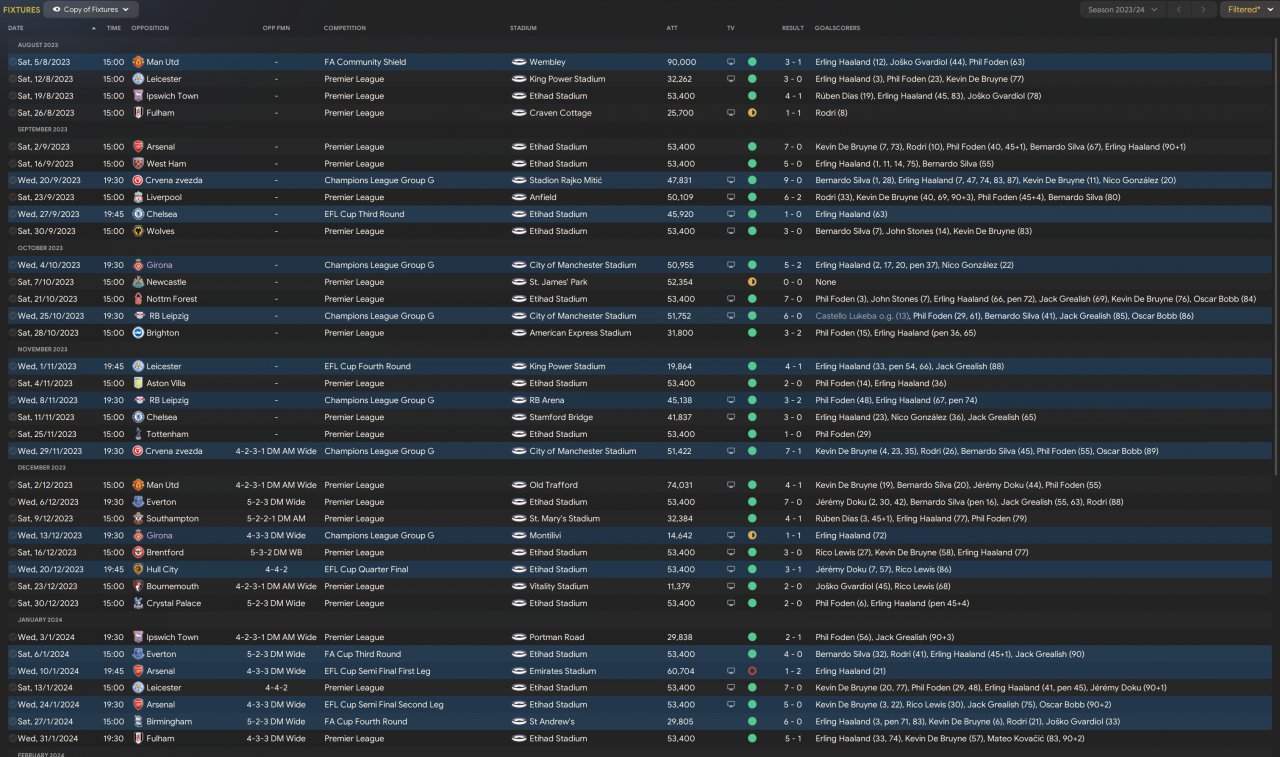Click the Man Utd badge in the FA Community Shield row
This screenshot has height=757, width=1280.
tap(138, 62)
